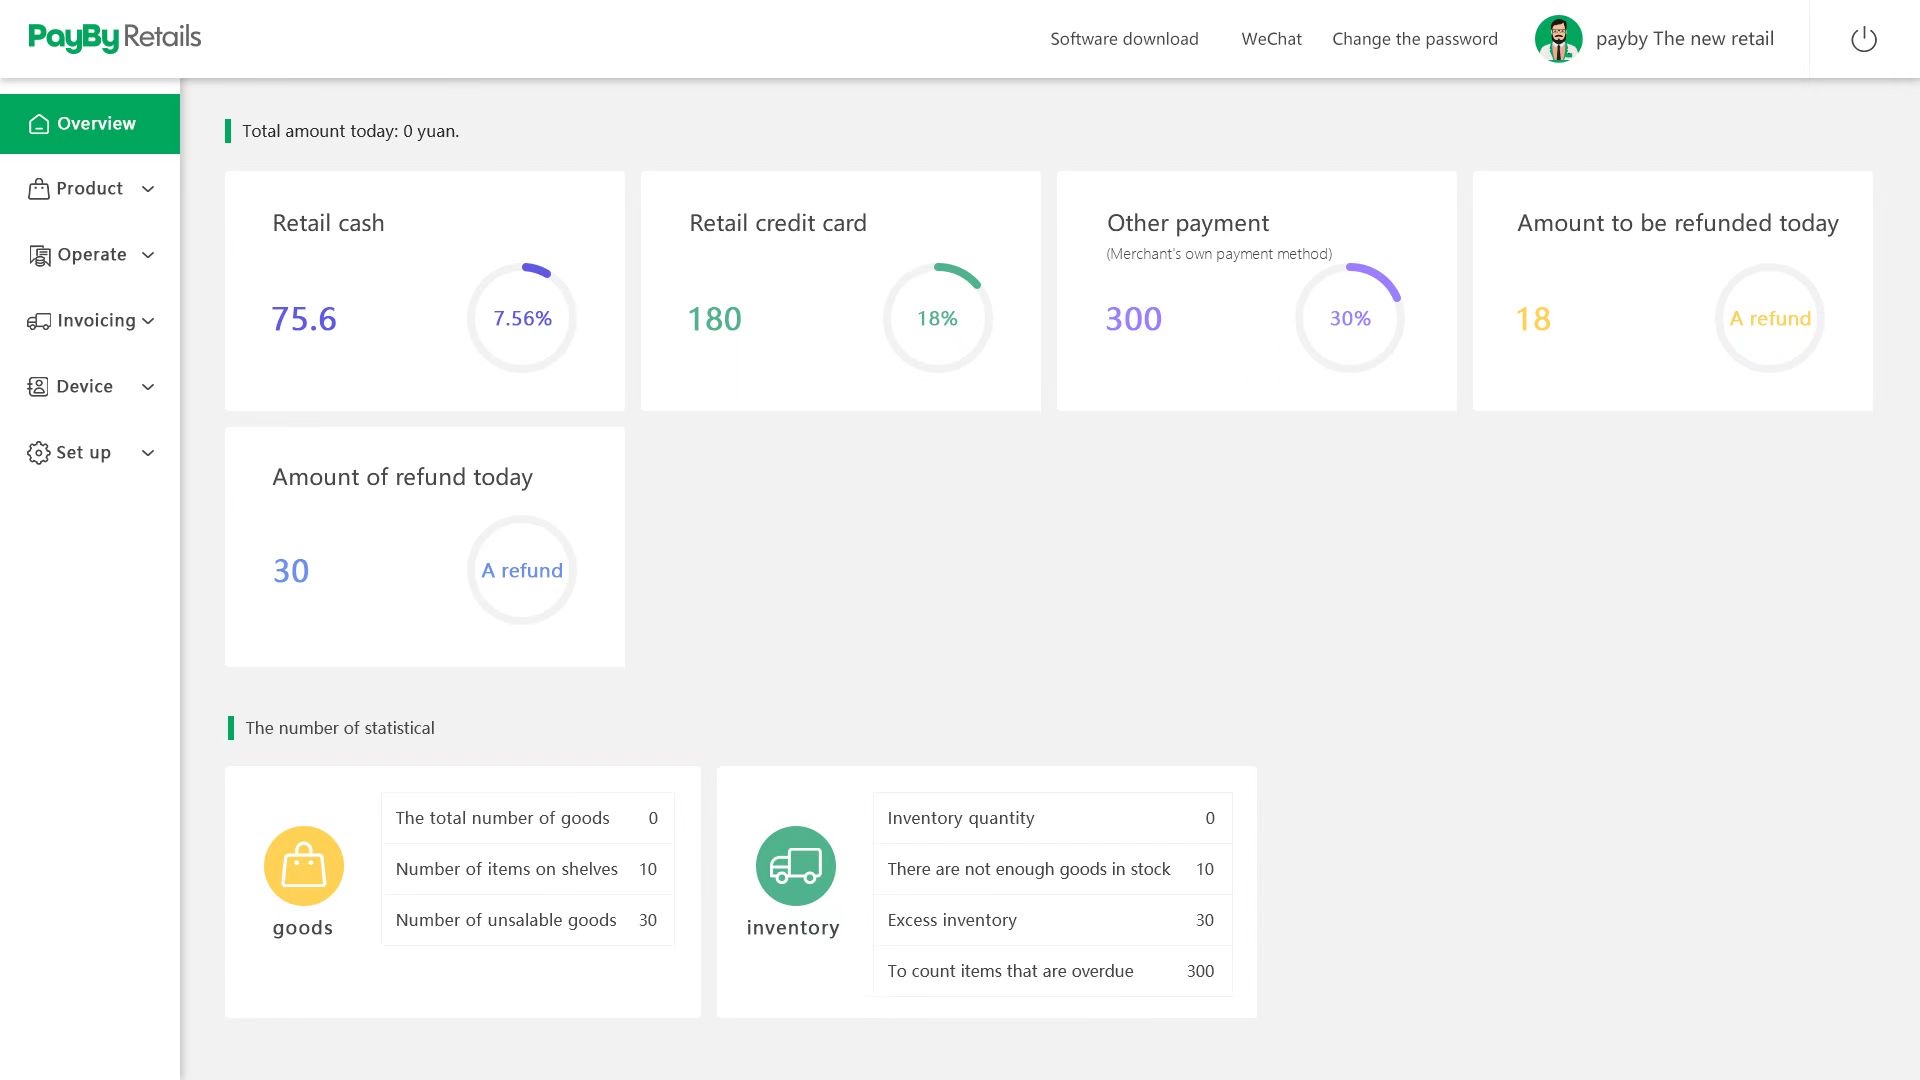Click the Invoicing truck icon in sidebar

point(39,321)
